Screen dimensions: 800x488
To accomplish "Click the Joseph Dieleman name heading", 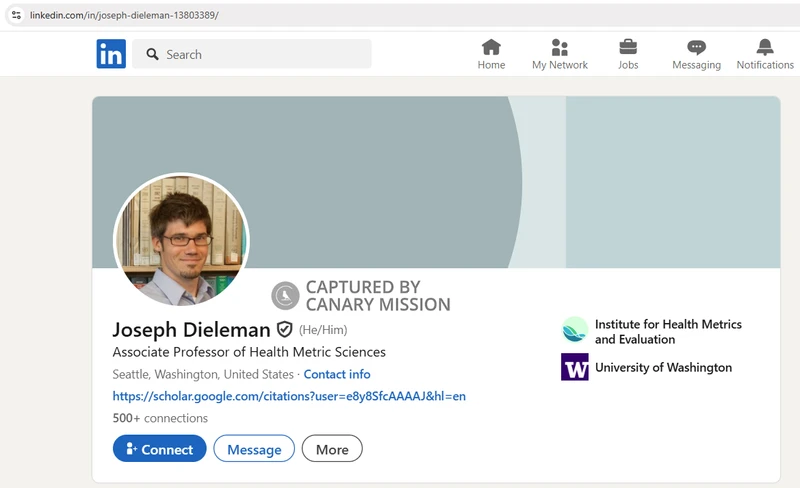I will [x=191, y=330].
